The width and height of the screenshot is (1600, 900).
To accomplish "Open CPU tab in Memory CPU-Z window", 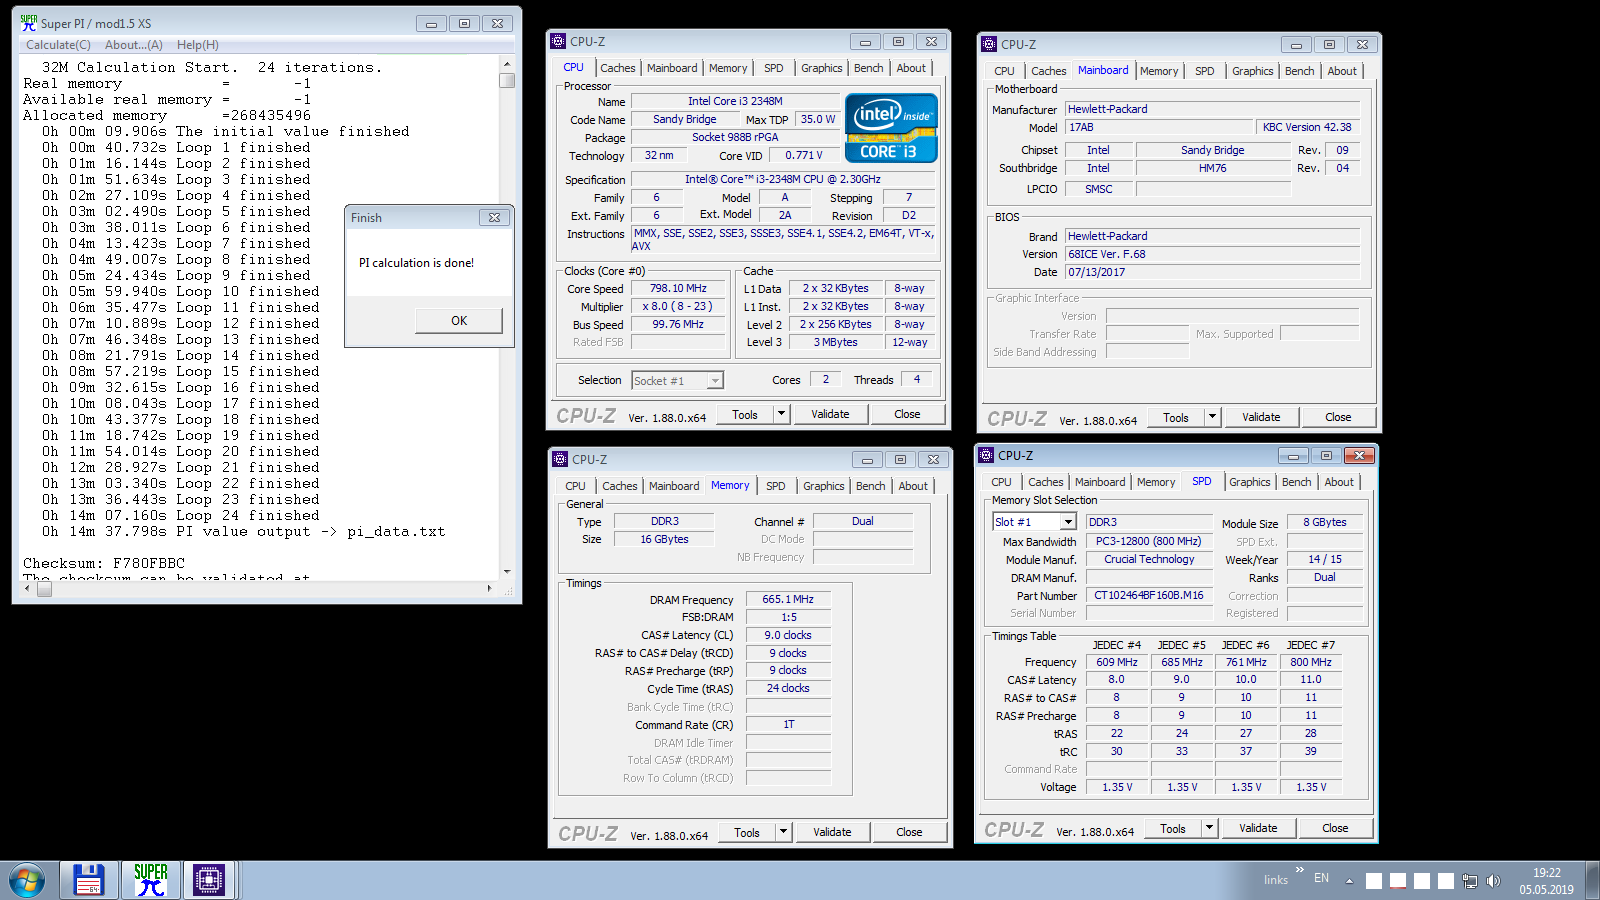I will pyautogui.click(x=576, y=486).
